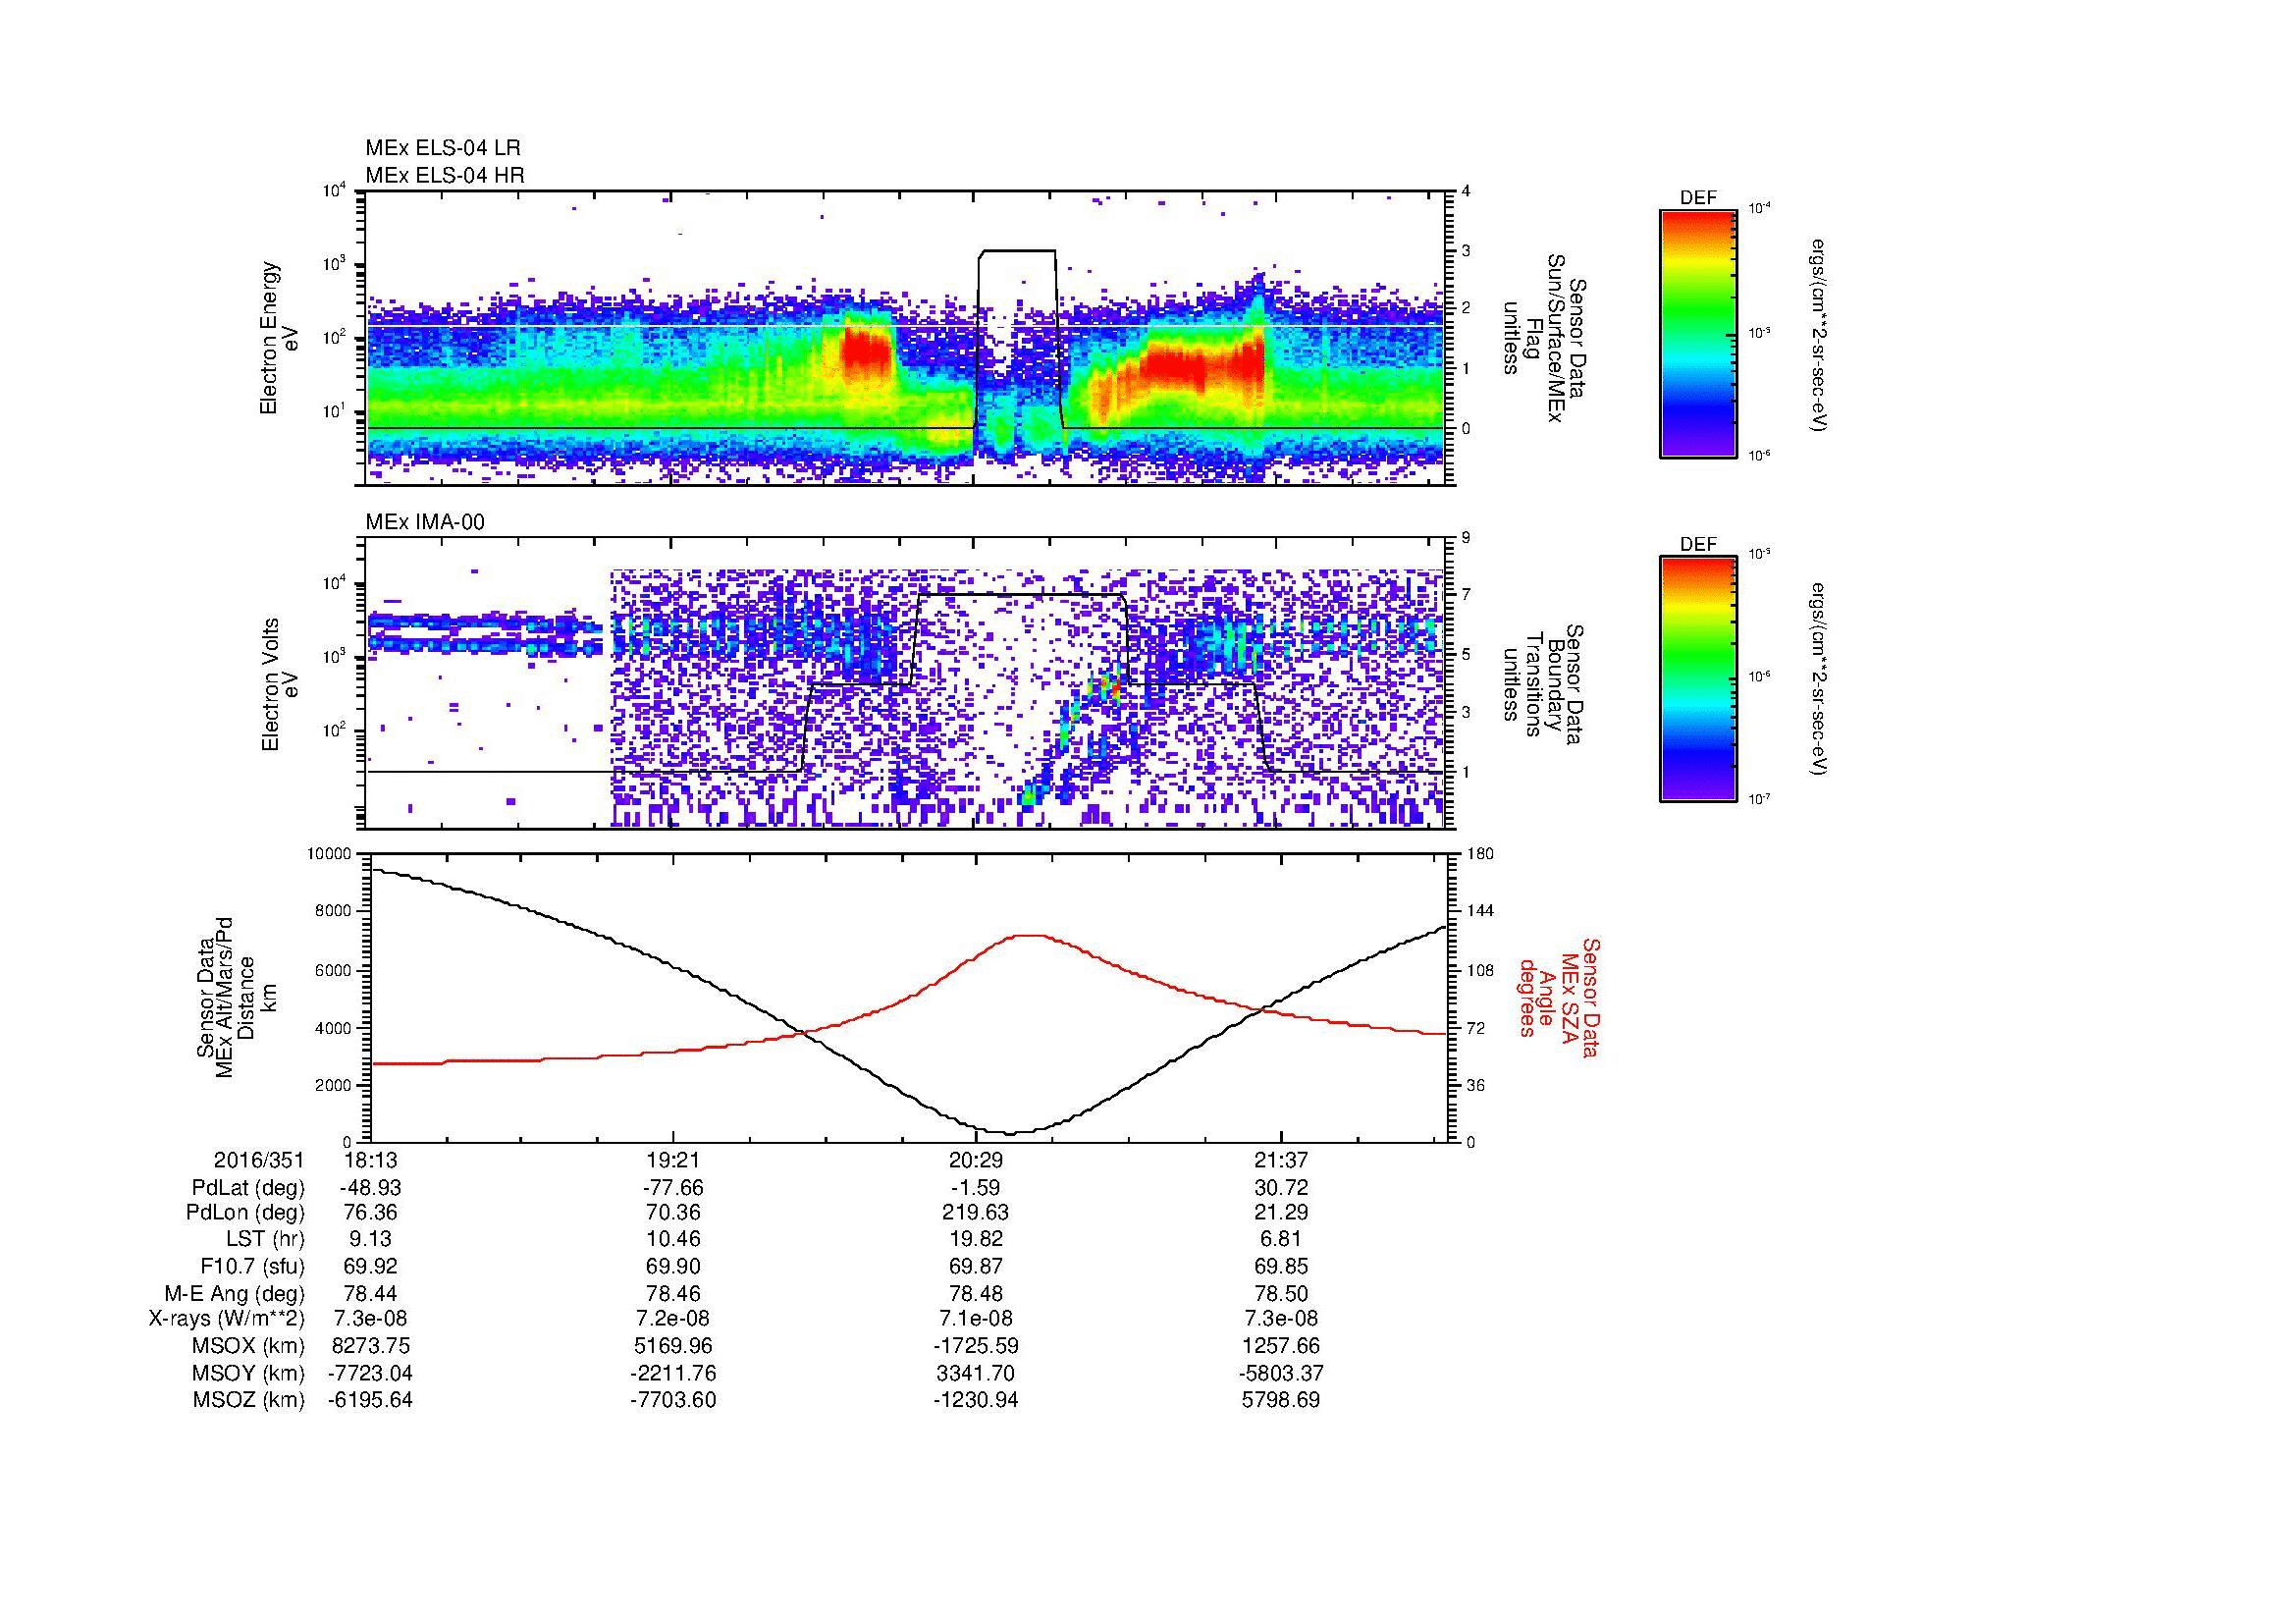Viewport: 2296px width, 1623px height.
Task: Click the F10.7 value 69.92
Action: tap(370, 1266)
